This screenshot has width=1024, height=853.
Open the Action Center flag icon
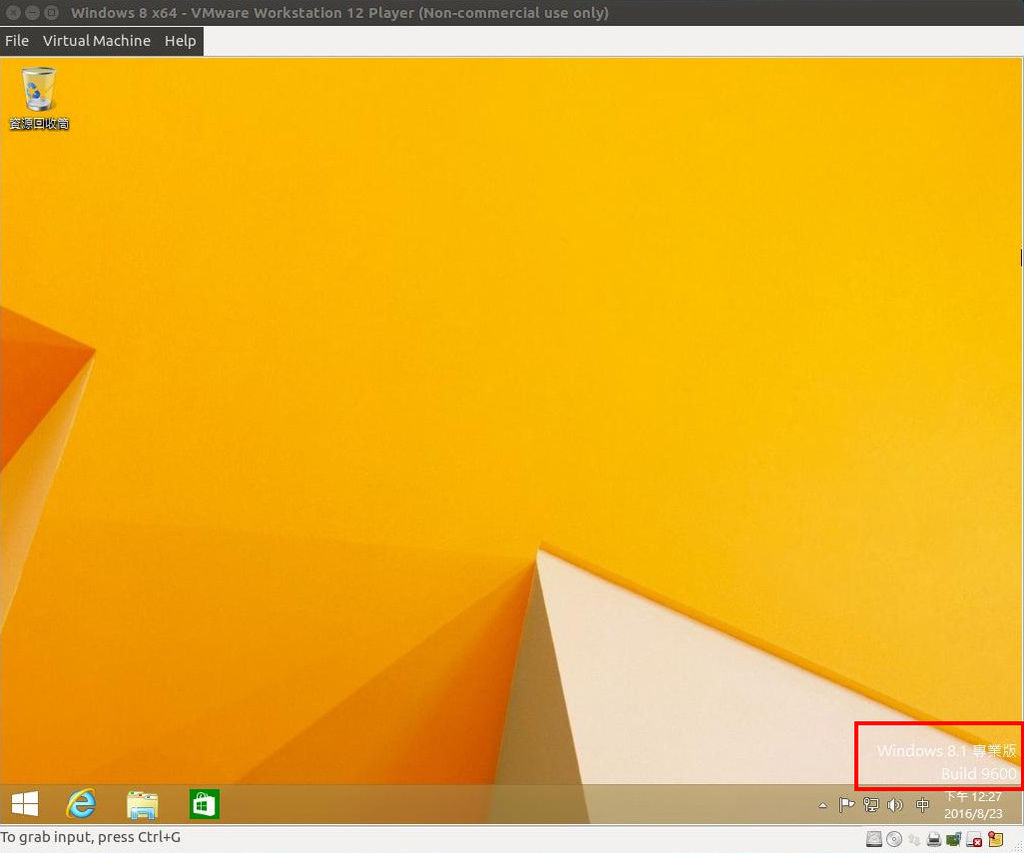[x=846, y=805]
